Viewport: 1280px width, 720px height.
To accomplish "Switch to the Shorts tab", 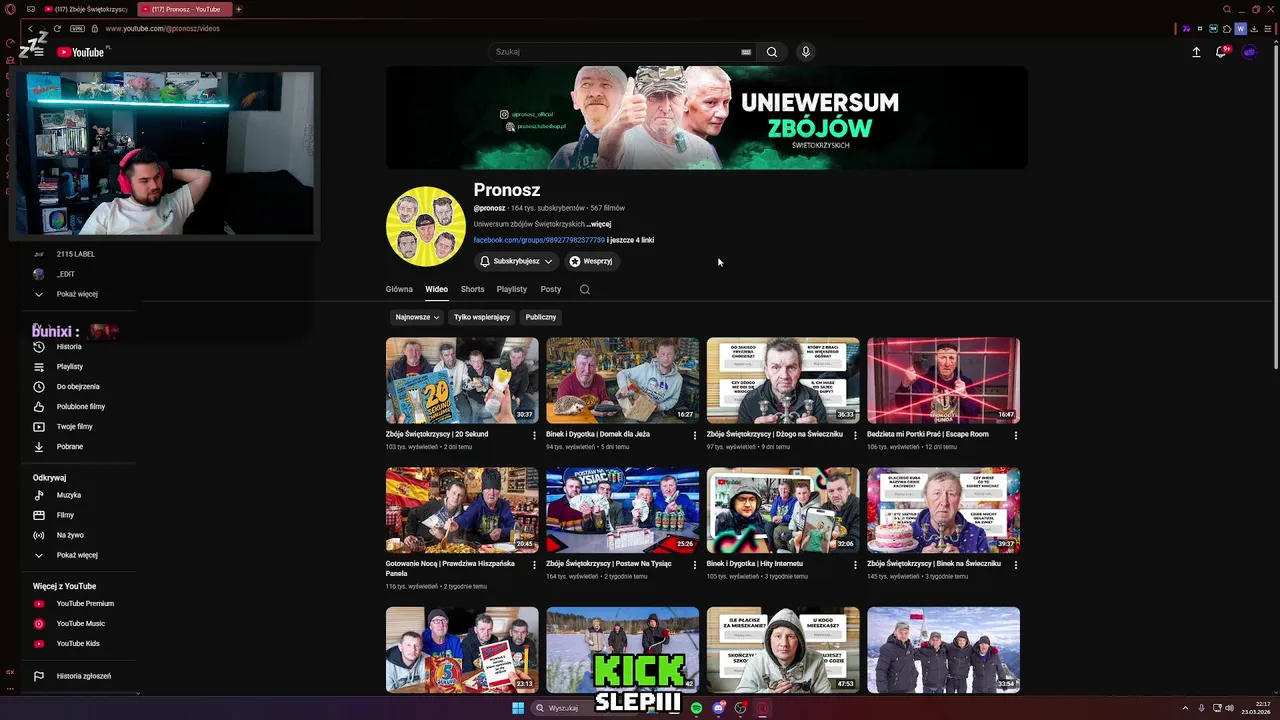I will coord(472,289).
